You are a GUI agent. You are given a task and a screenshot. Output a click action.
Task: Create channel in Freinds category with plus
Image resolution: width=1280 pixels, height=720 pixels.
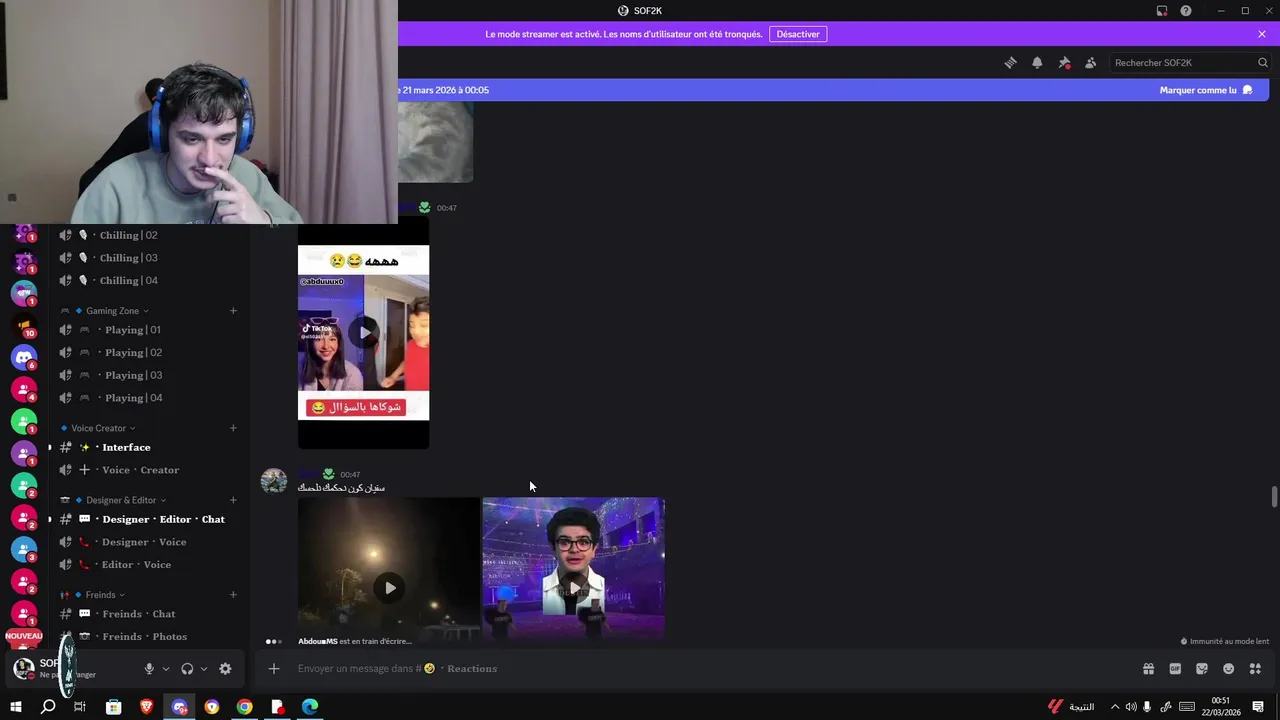pyautogui.click(x=233, y=595)
